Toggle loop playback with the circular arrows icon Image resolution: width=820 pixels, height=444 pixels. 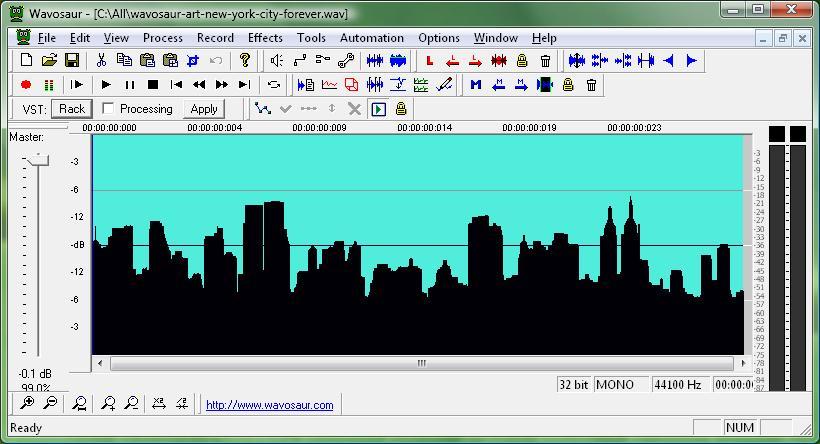[x=274, y=85]
